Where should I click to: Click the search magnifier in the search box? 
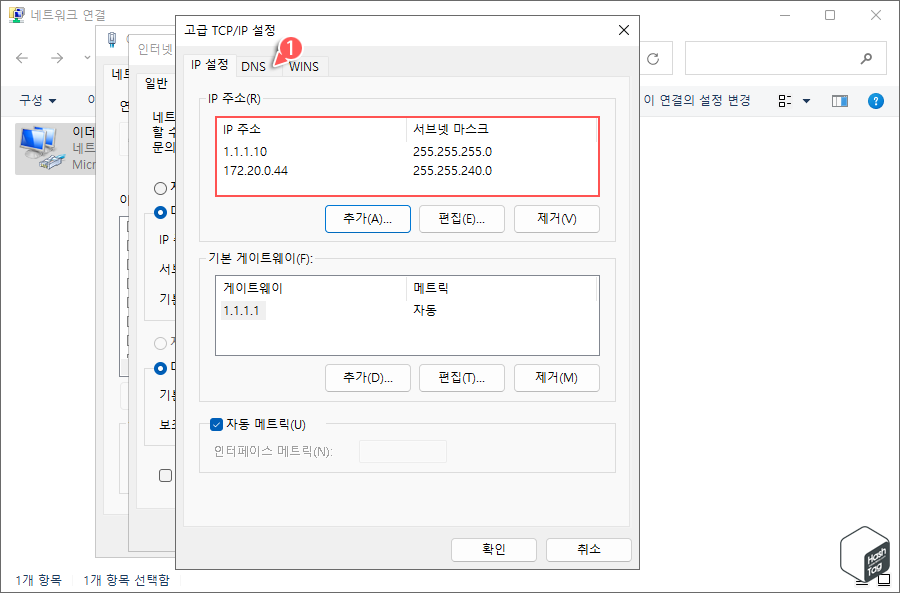tap(867, 58)
